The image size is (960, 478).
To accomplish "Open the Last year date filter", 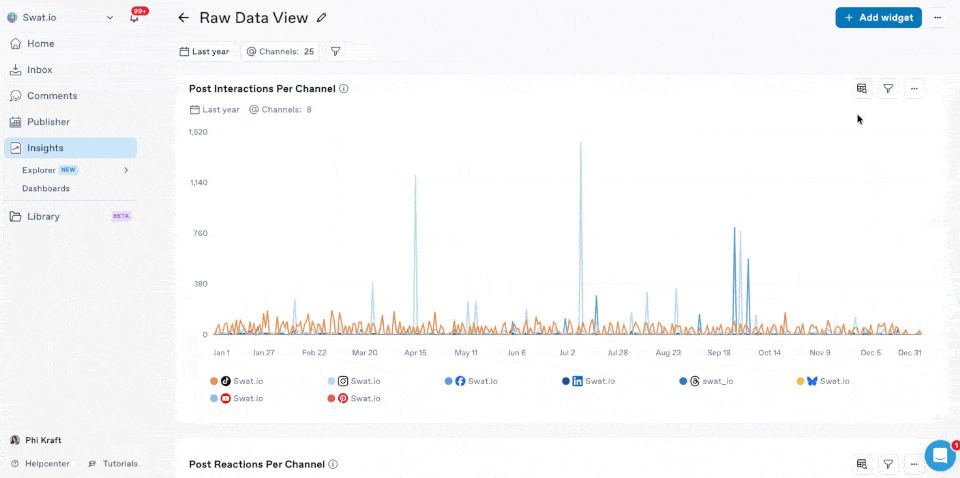I will click(204, 52).
